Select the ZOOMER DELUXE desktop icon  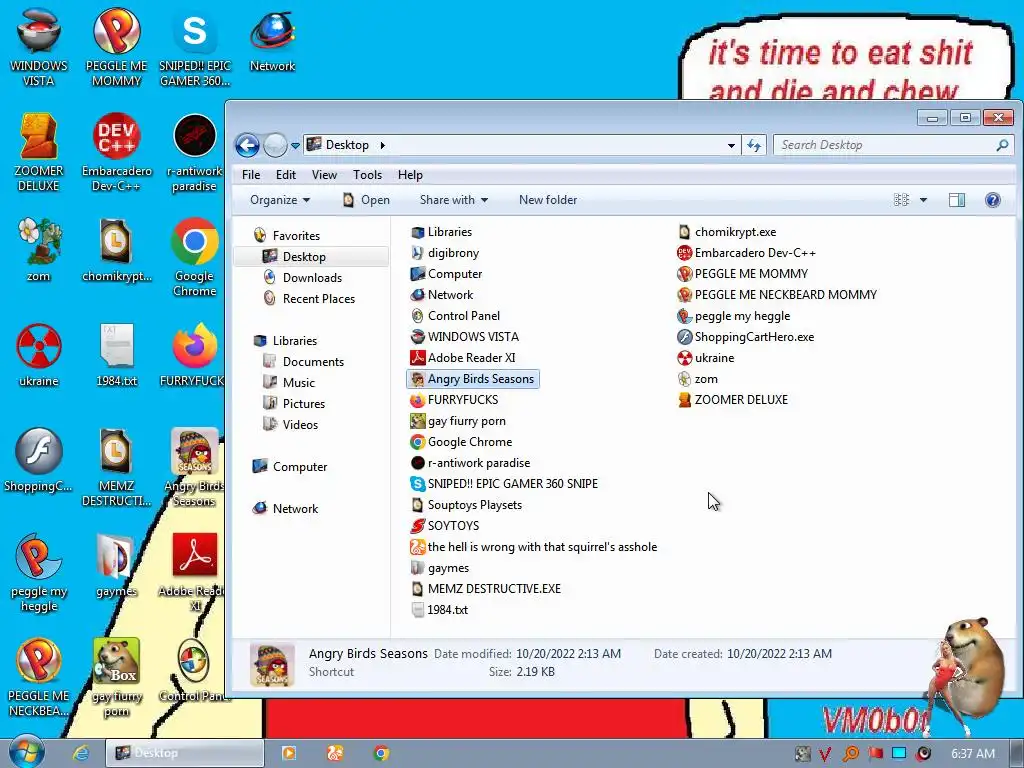point(39,152)
